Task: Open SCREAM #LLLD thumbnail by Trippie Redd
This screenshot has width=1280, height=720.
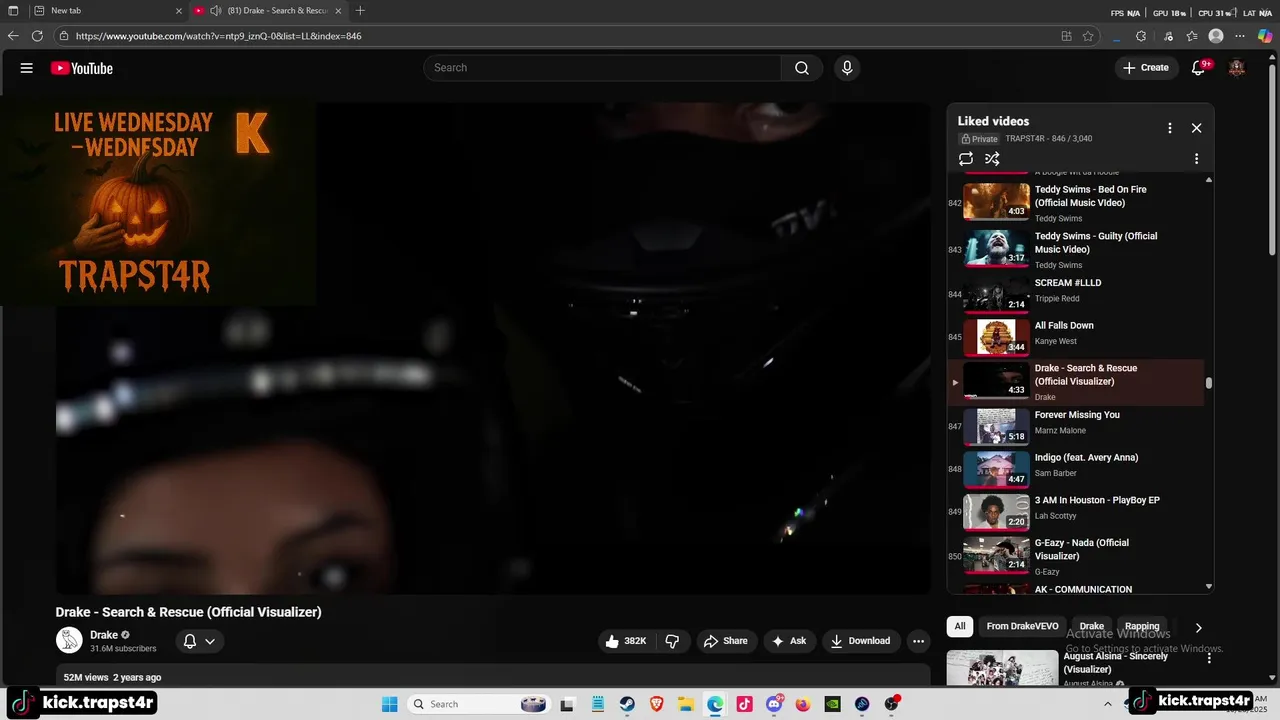Action: point(996,294)
